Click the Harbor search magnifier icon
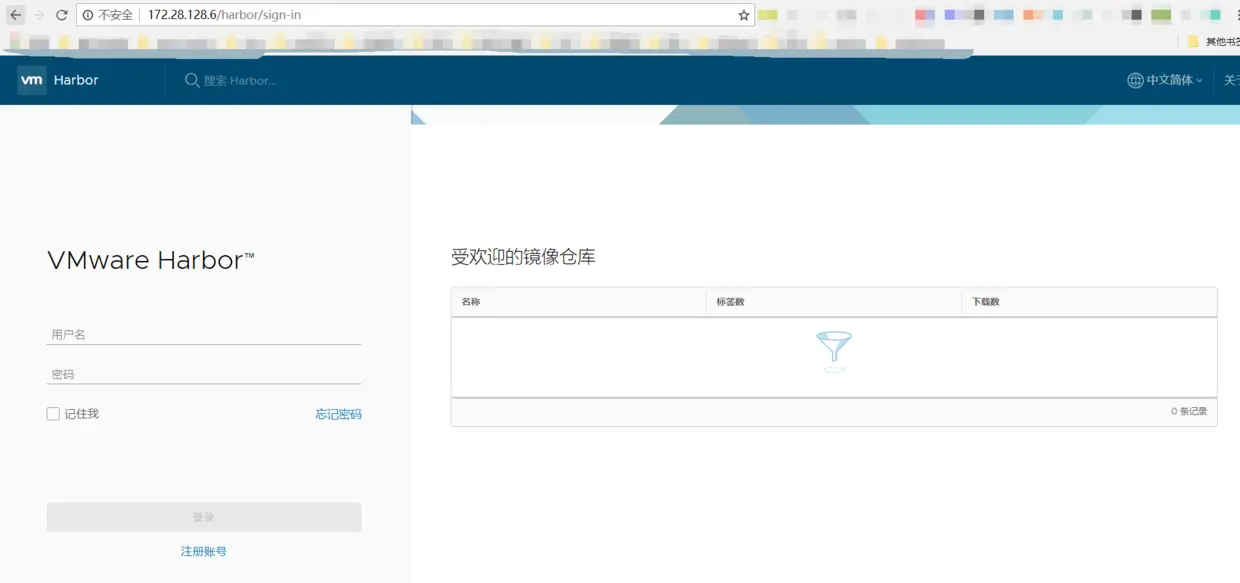 pos(192,80)
